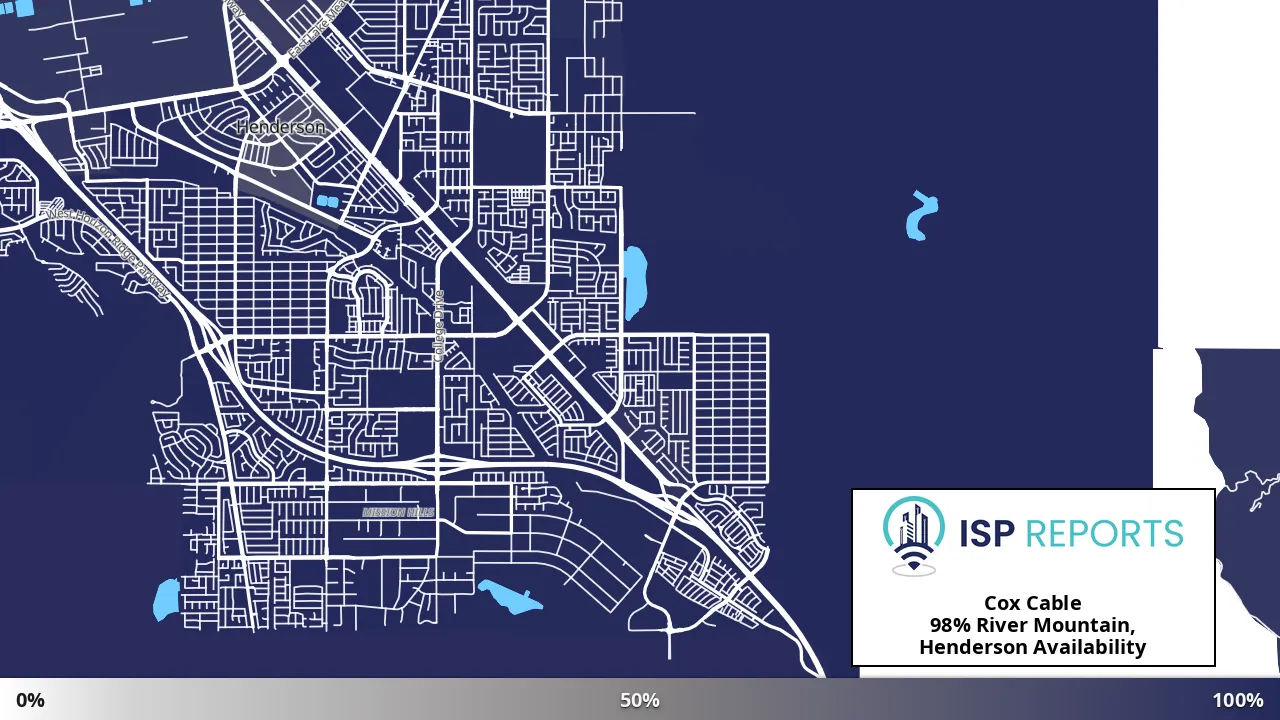Screen dimensions: 1280x720
Task: Click the ISP Reports building-and-wifi logo icon
Action: pos(914,537)
